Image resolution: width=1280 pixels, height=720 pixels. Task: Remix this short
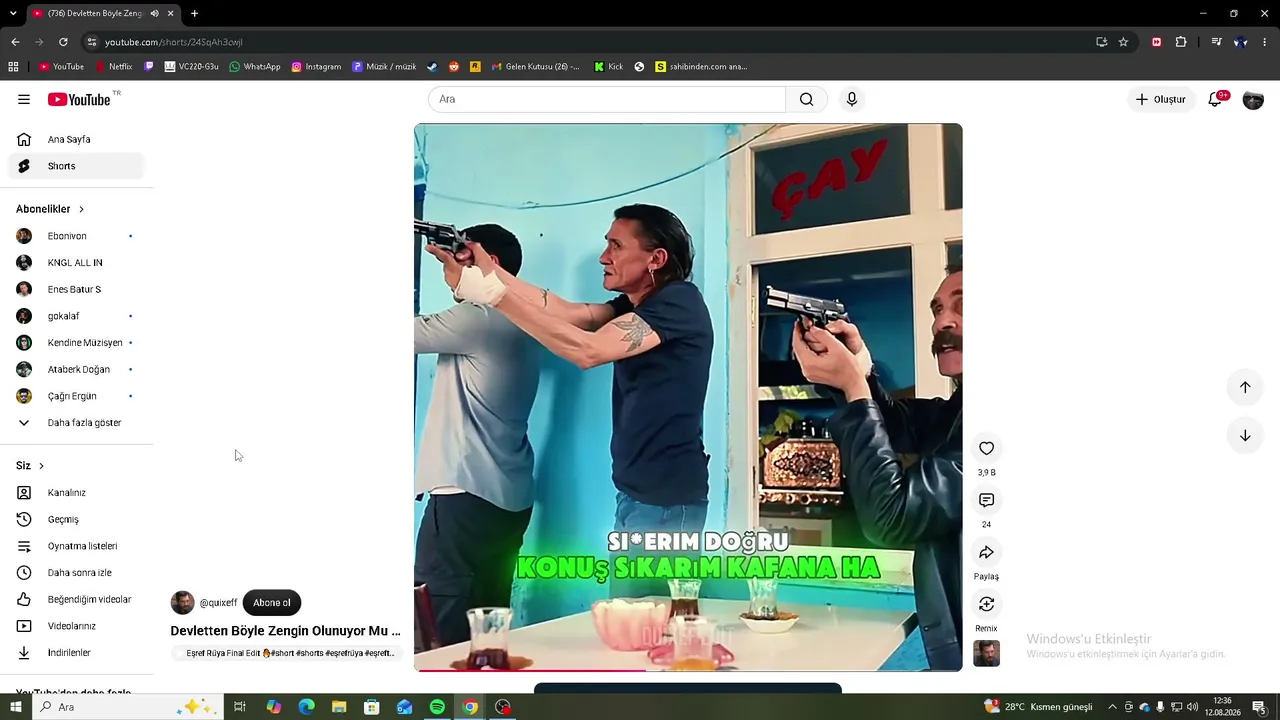tap(987, 604)
